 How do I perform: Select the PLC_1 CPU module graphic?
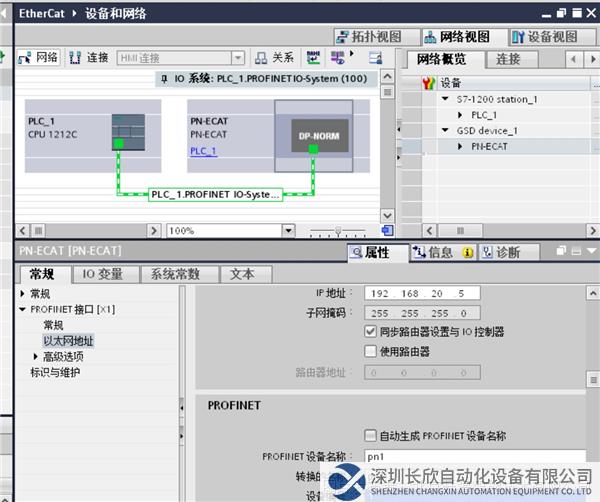tap(128, 131)
